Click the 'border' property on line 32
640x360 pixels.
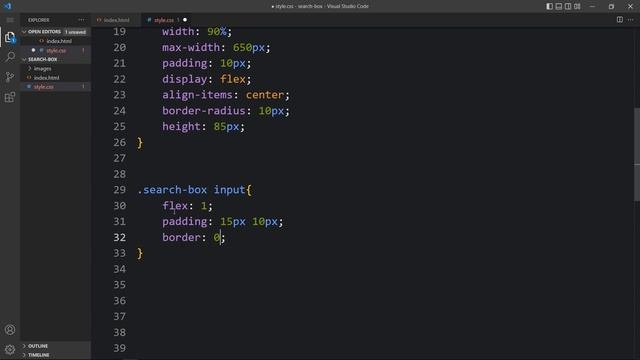(x=181, y=238)
